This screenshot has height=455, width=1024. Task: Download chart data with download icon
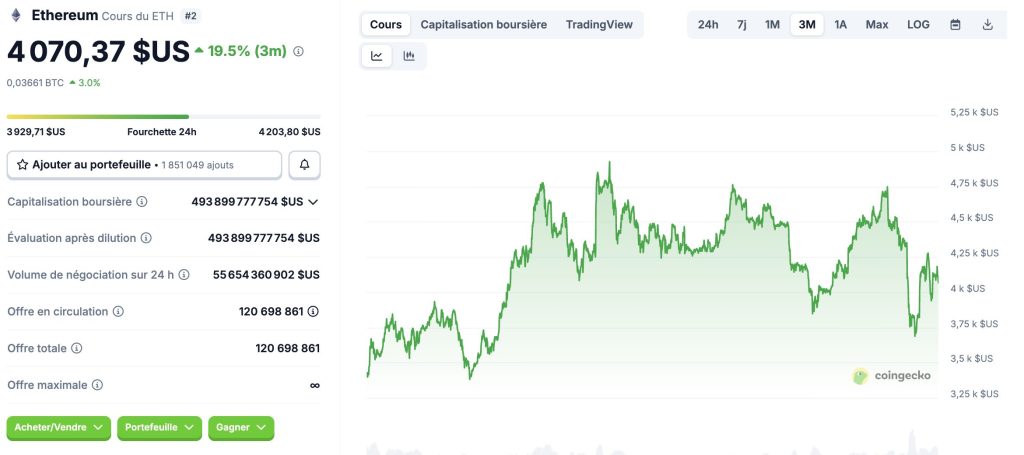click(988, 24)
